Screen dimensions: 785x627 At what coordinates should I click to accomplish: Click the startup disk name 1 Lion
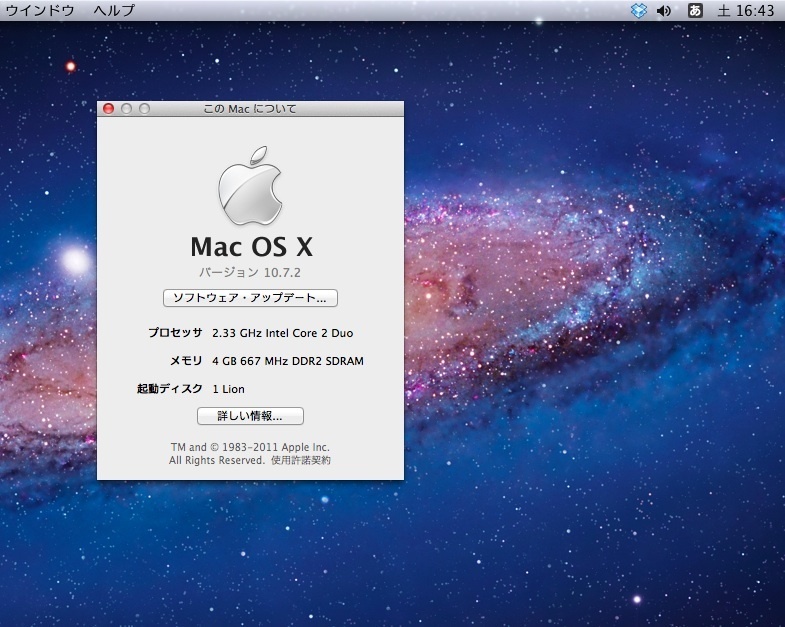point(228,389)
